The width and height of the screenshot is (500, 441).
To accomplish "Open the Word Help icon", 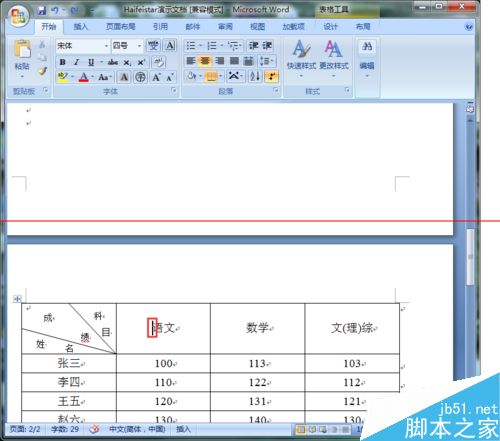I will (469, 27).
